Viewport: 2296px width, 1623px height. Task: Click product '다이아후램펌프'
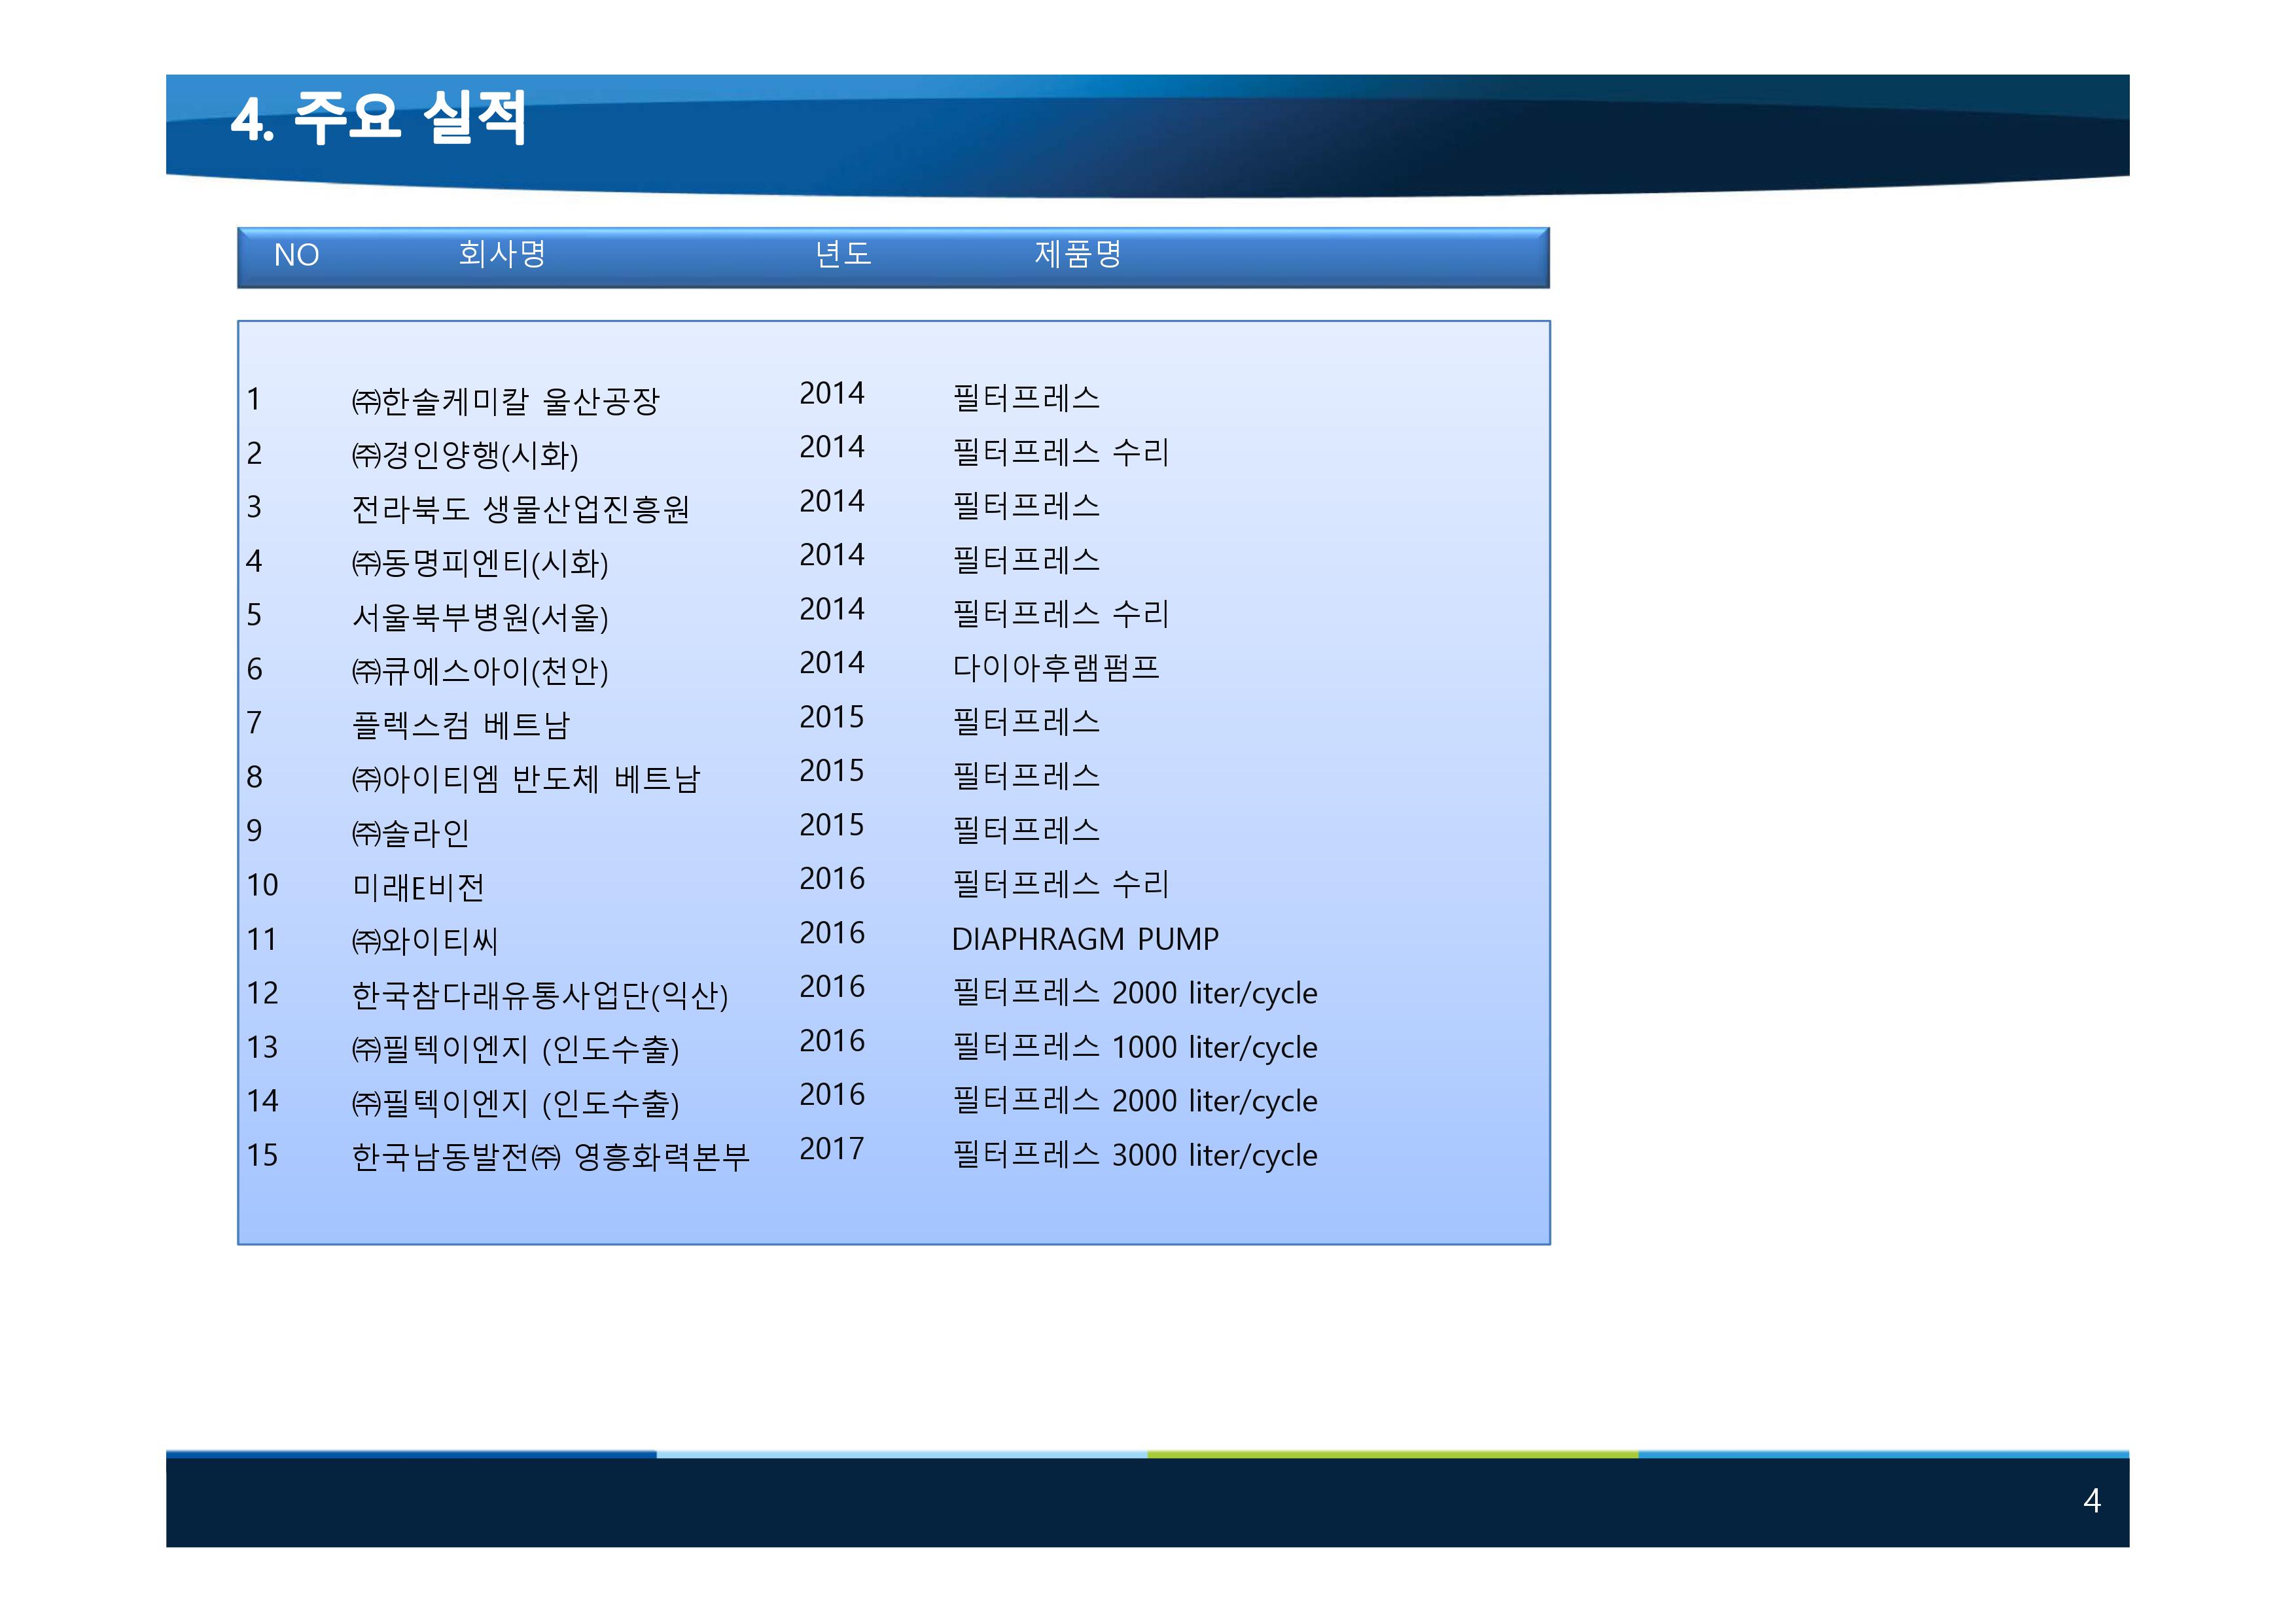pyautogui.click(x=1055, y=667)
